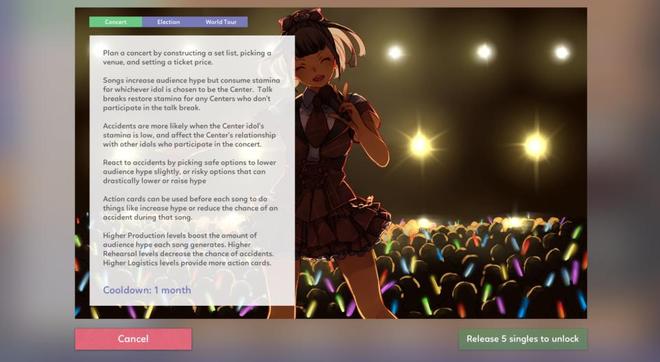Click the 'Plan a concert' intro paragraph
The image size is (660, 362).
[x=187, y=58]
